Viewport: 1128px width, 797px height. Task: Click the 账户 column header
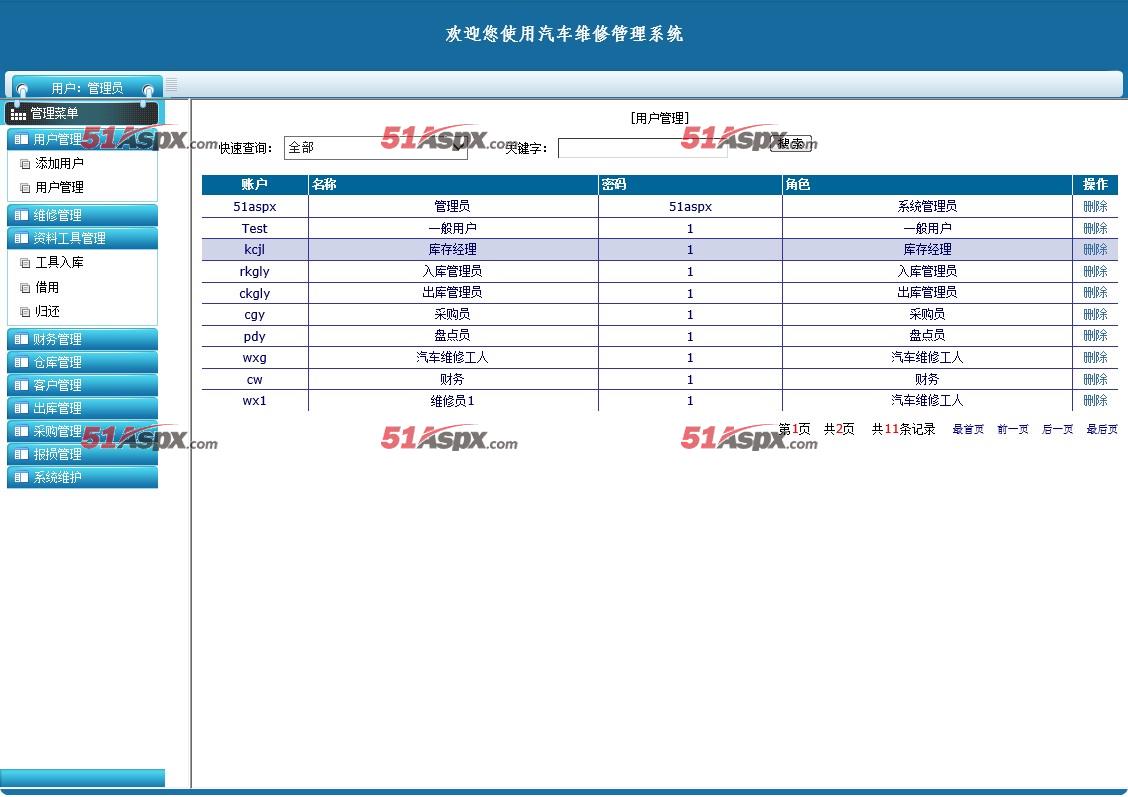(255, 185)
